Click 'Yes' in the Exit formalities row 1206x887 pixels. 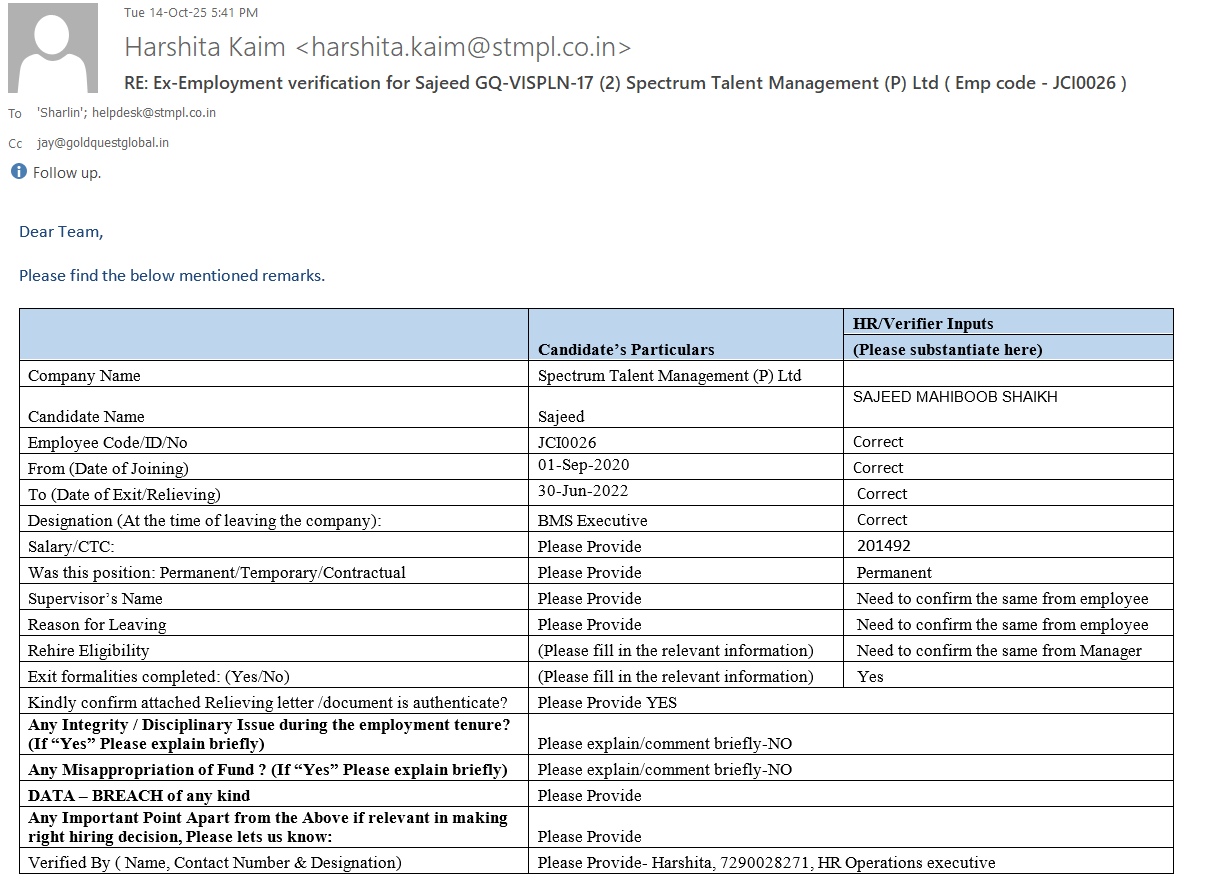click(871, 677)
